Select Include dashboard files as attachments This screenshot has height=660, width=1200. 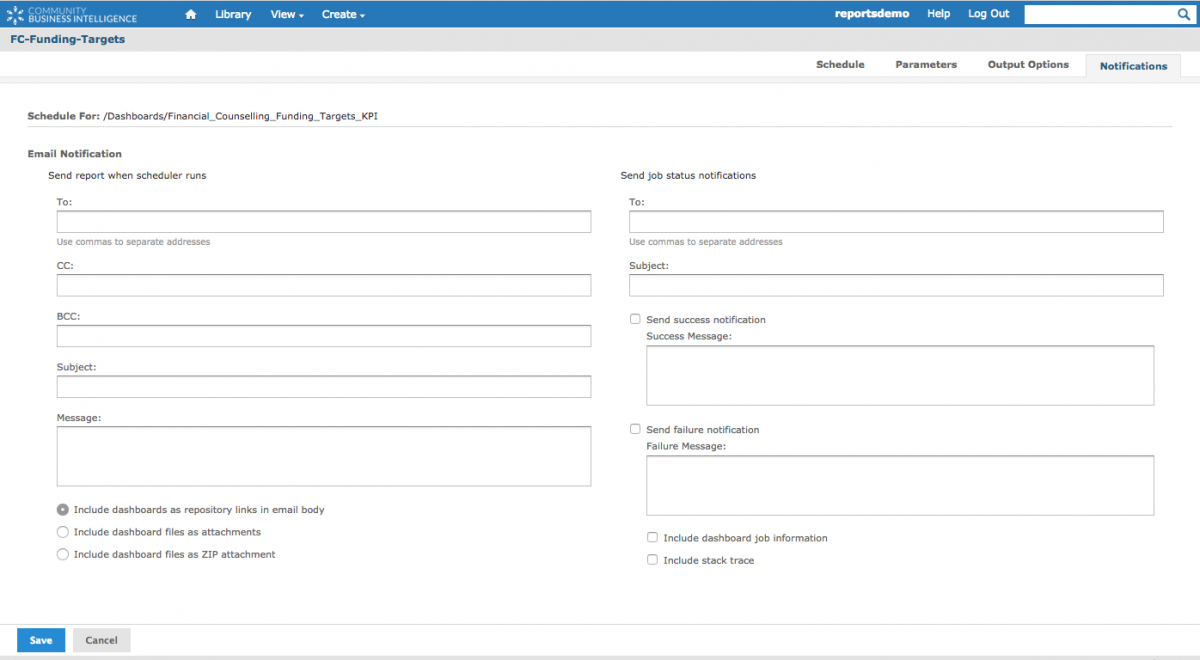[63, 532]
